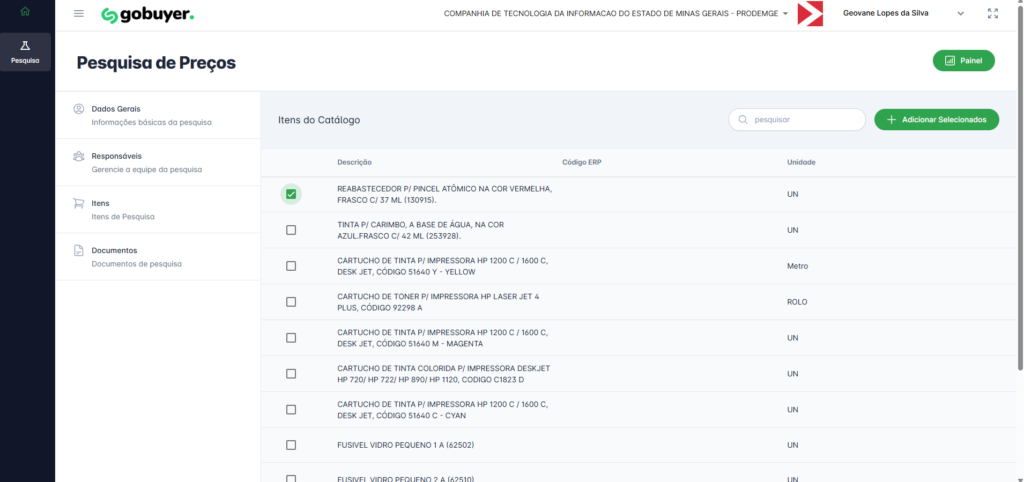1024x482 pixels.
Task: Go to the Responsáveis section
Action: [116, 156]
